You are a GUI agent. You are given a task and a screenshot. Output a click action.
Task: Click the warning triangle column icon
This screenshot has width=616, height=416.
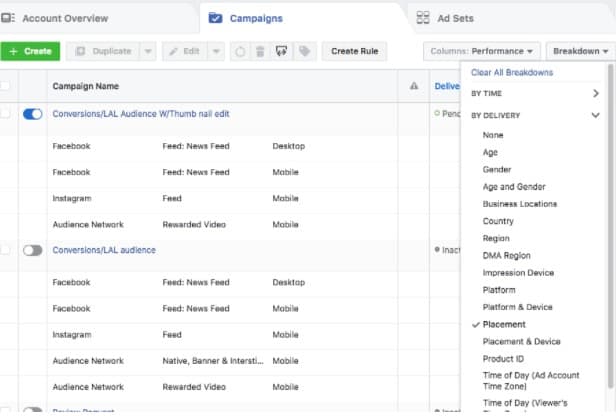click(414, 86)
